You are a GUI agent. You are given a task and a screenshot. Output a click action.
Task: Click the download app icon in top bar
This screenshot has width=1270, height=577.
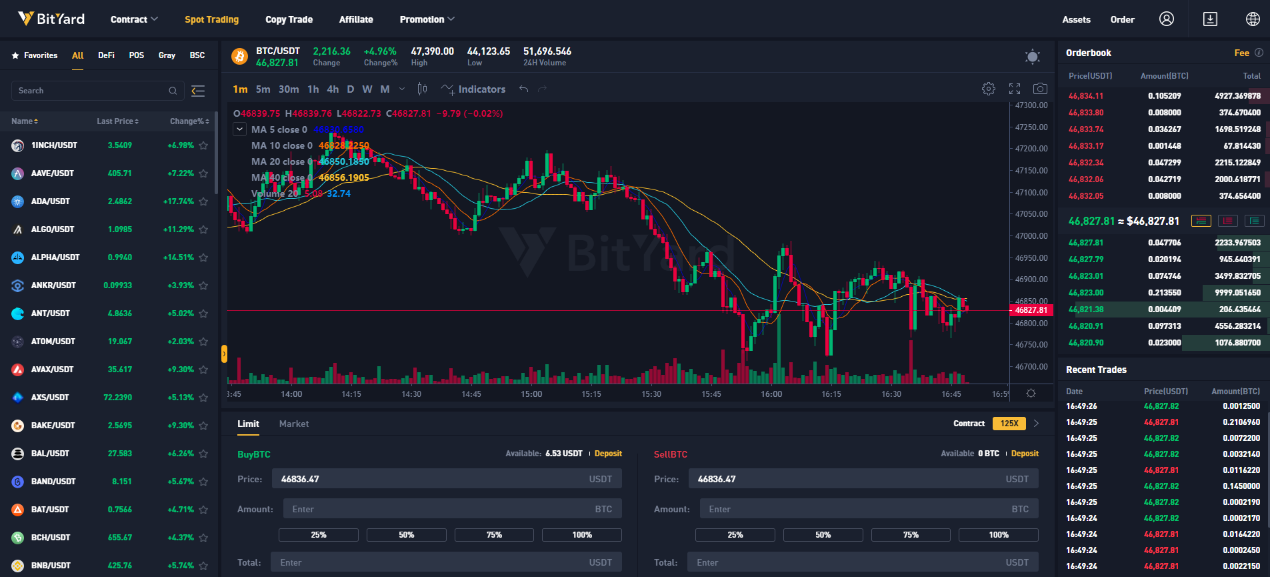(x=1211, y=18)
